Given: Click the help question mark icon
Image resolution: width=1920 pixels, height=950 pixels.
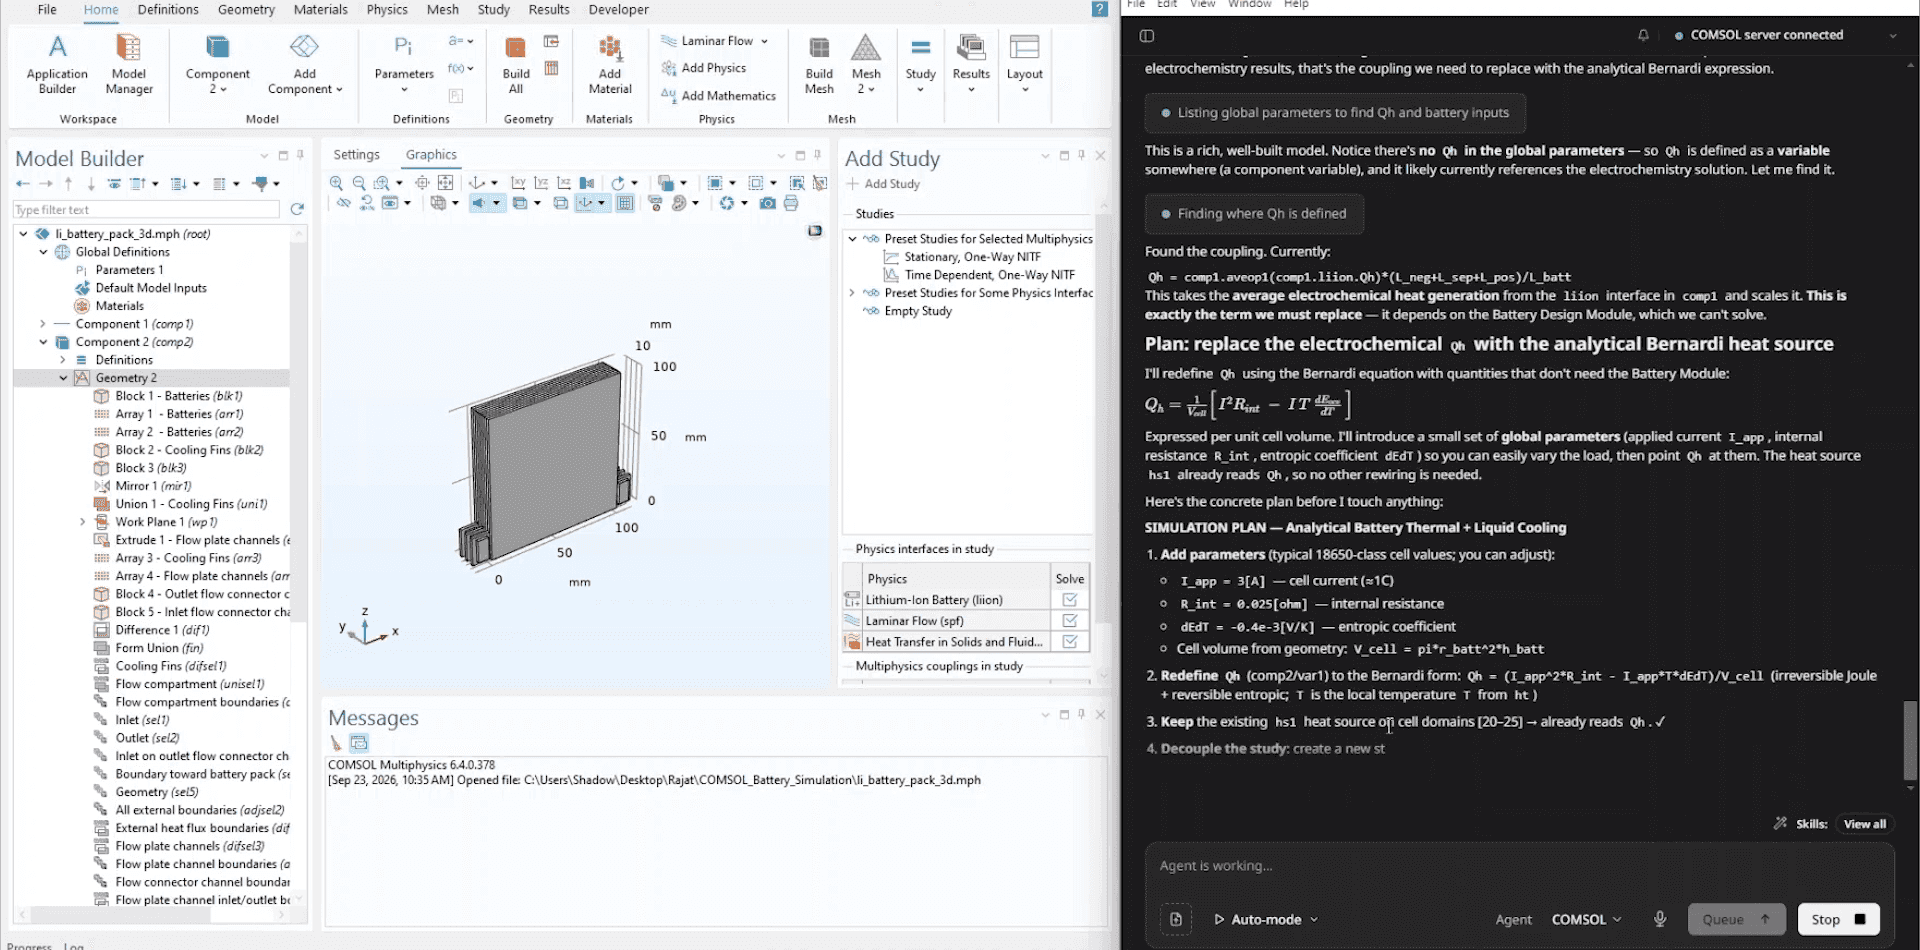Looking at the screenshot, I should coord(1100,9).
